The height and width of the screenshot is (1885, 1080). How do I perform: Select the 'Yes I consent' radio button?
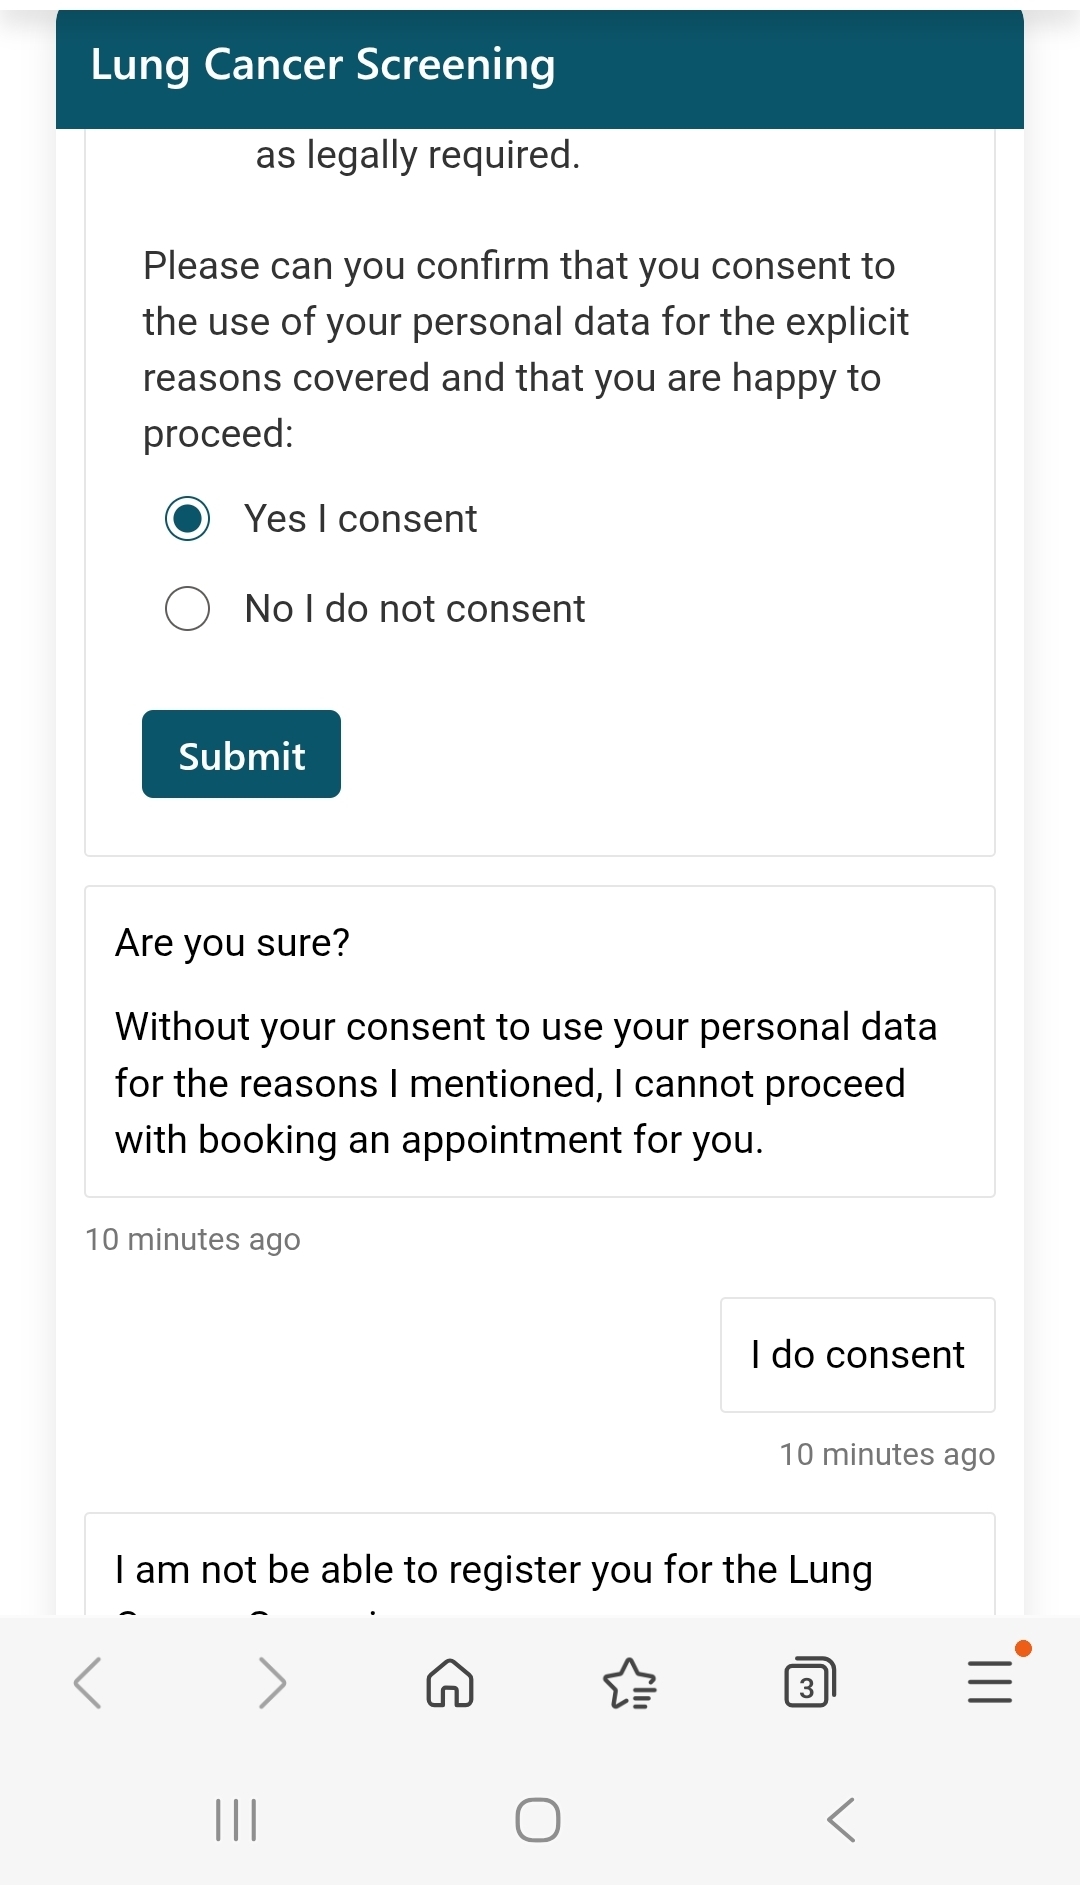(188, 519)
